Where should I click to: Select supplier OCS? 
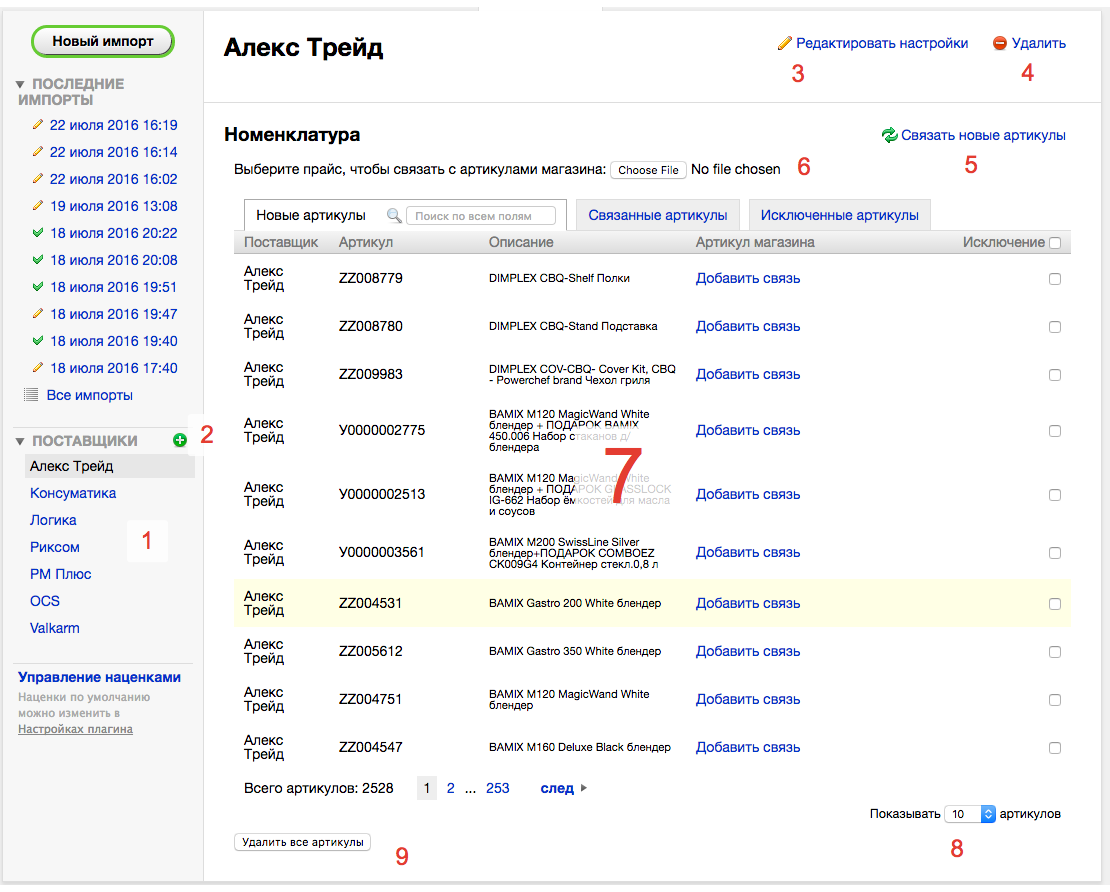tap(45, 601)
